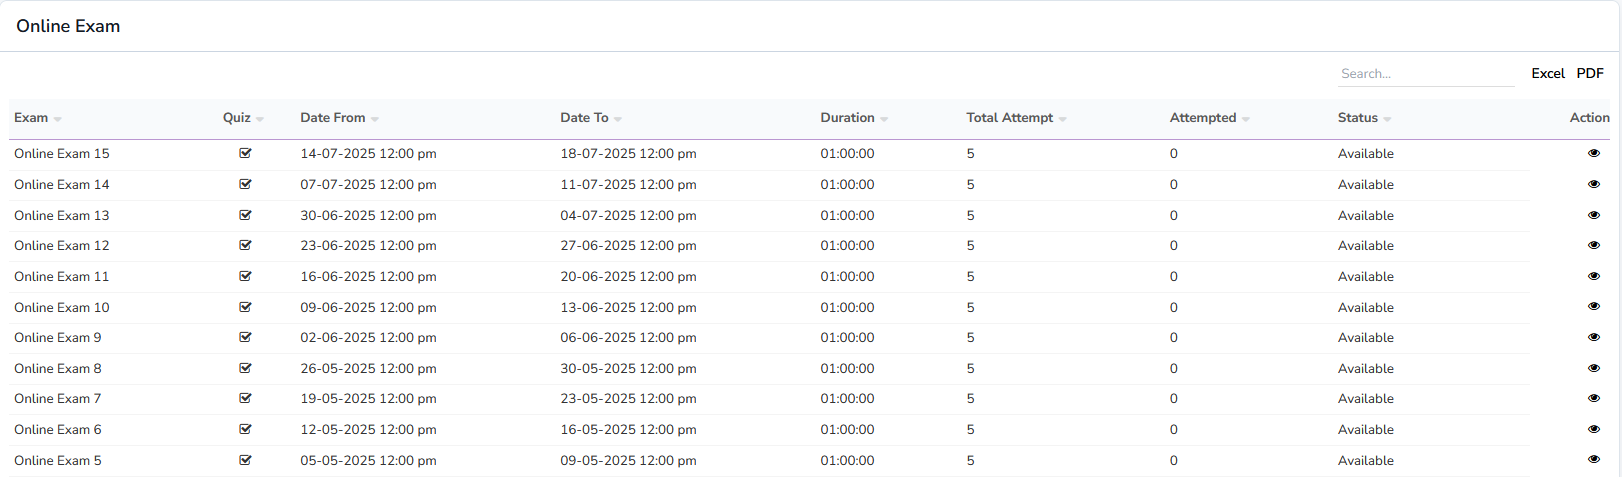Viewport: 1622px width, 477px height.
Task: Export the table to Excel
Action: pyautogui.click(x=1547, y=73)
